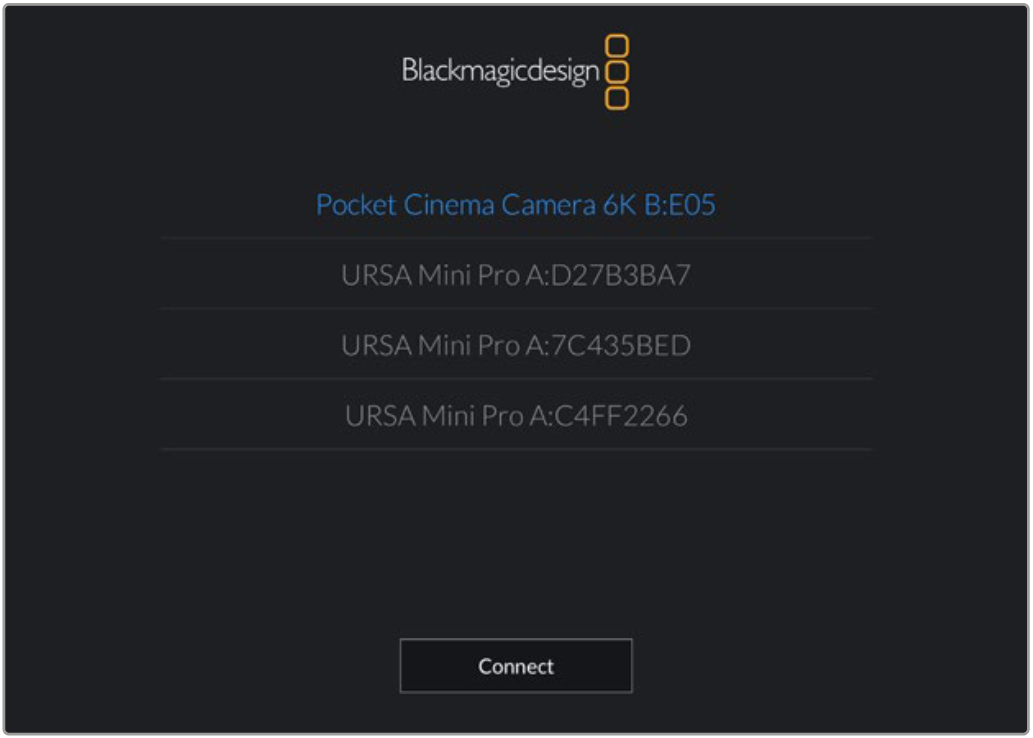1033x738 pixels.
Task: Select Pocket Cinema Camera 6K B:E05
Action: tap(516, 205)
